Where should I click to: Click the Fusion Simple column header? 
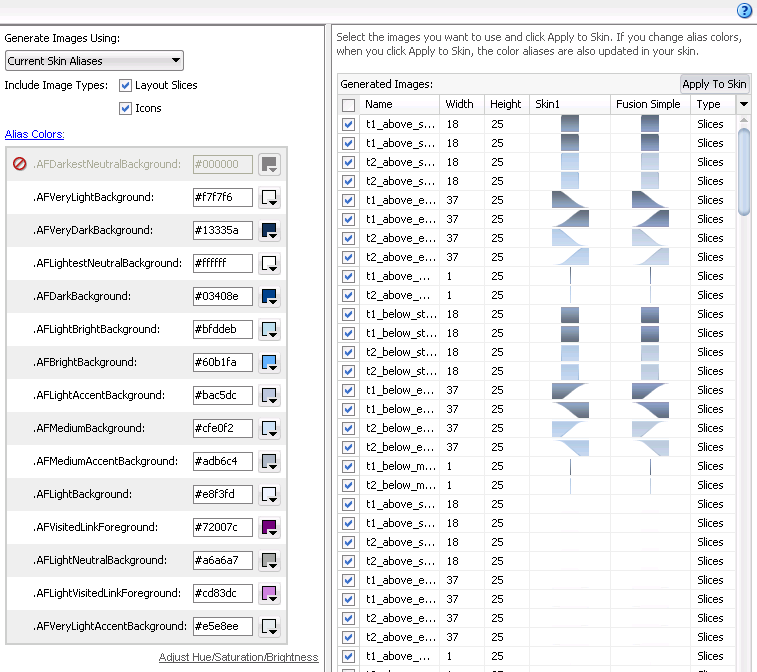click(650, 104)
